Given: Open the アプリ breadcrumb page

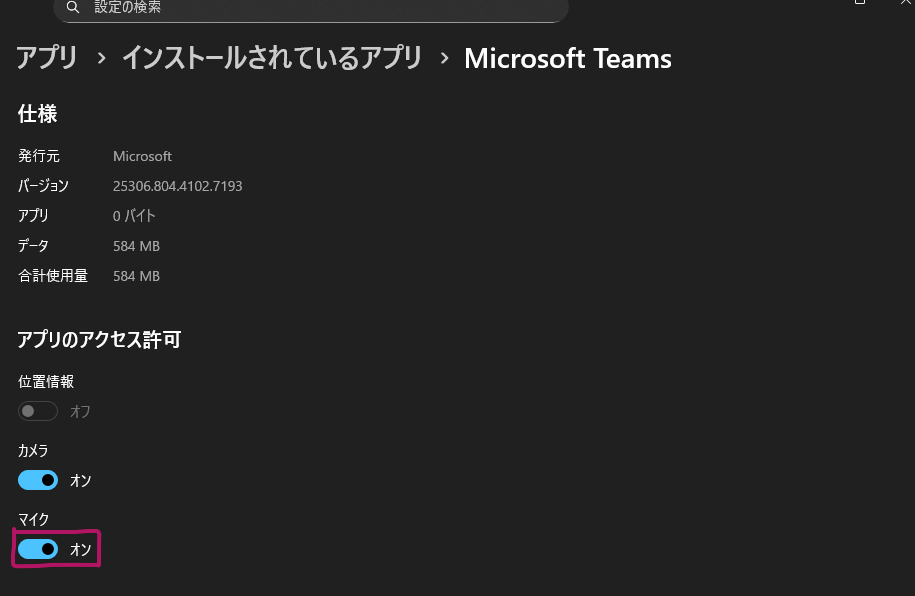Looking at the screenshot, I should [x=46, y=58].
